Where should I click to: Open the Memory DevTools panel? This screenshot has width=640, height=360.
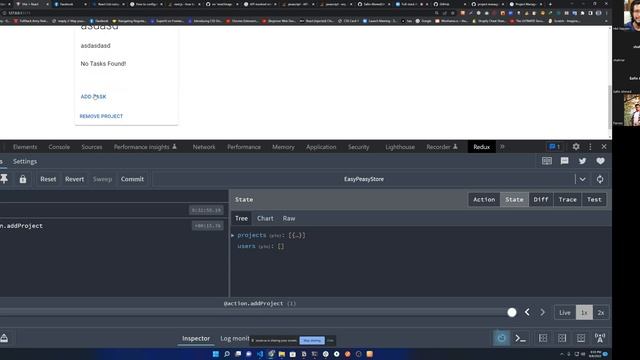283,147
